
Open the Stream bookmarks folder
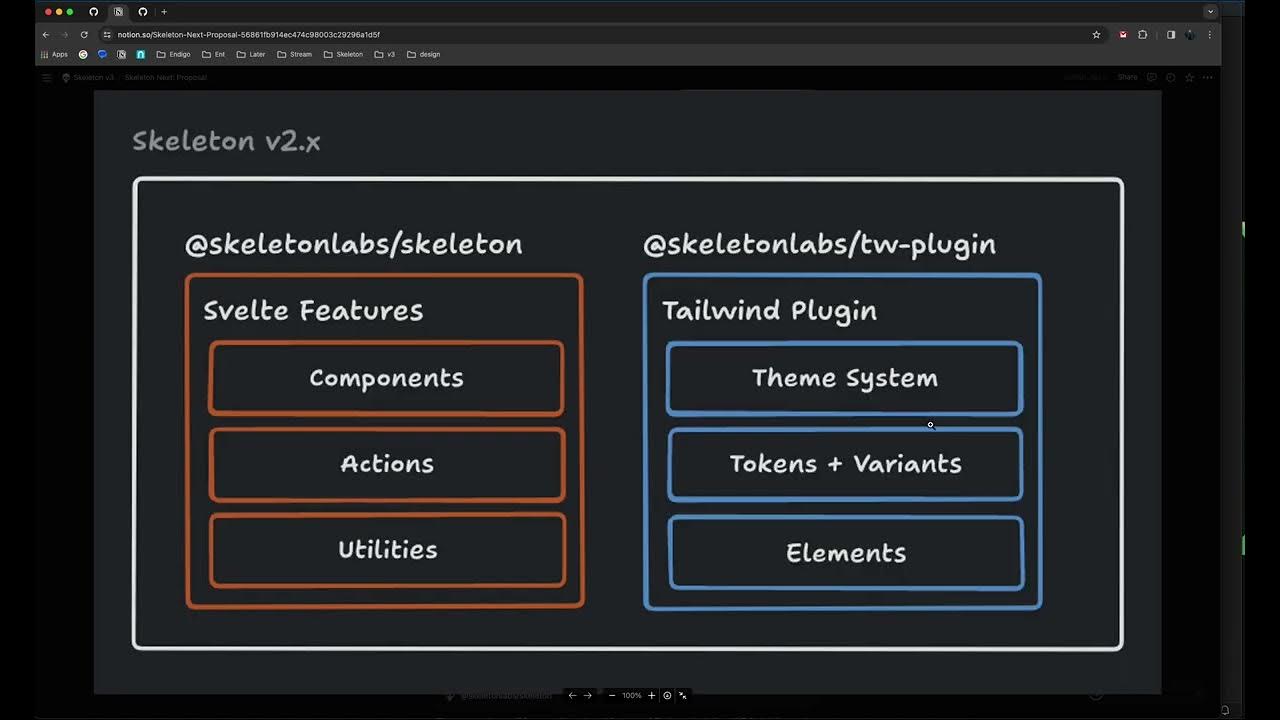[x=295, y=54]
